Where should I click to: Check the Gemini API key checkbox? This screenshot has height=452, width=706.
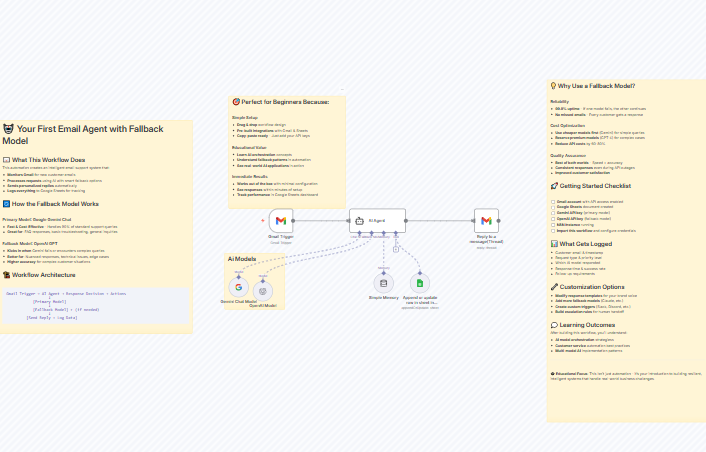tap(553, 213)
